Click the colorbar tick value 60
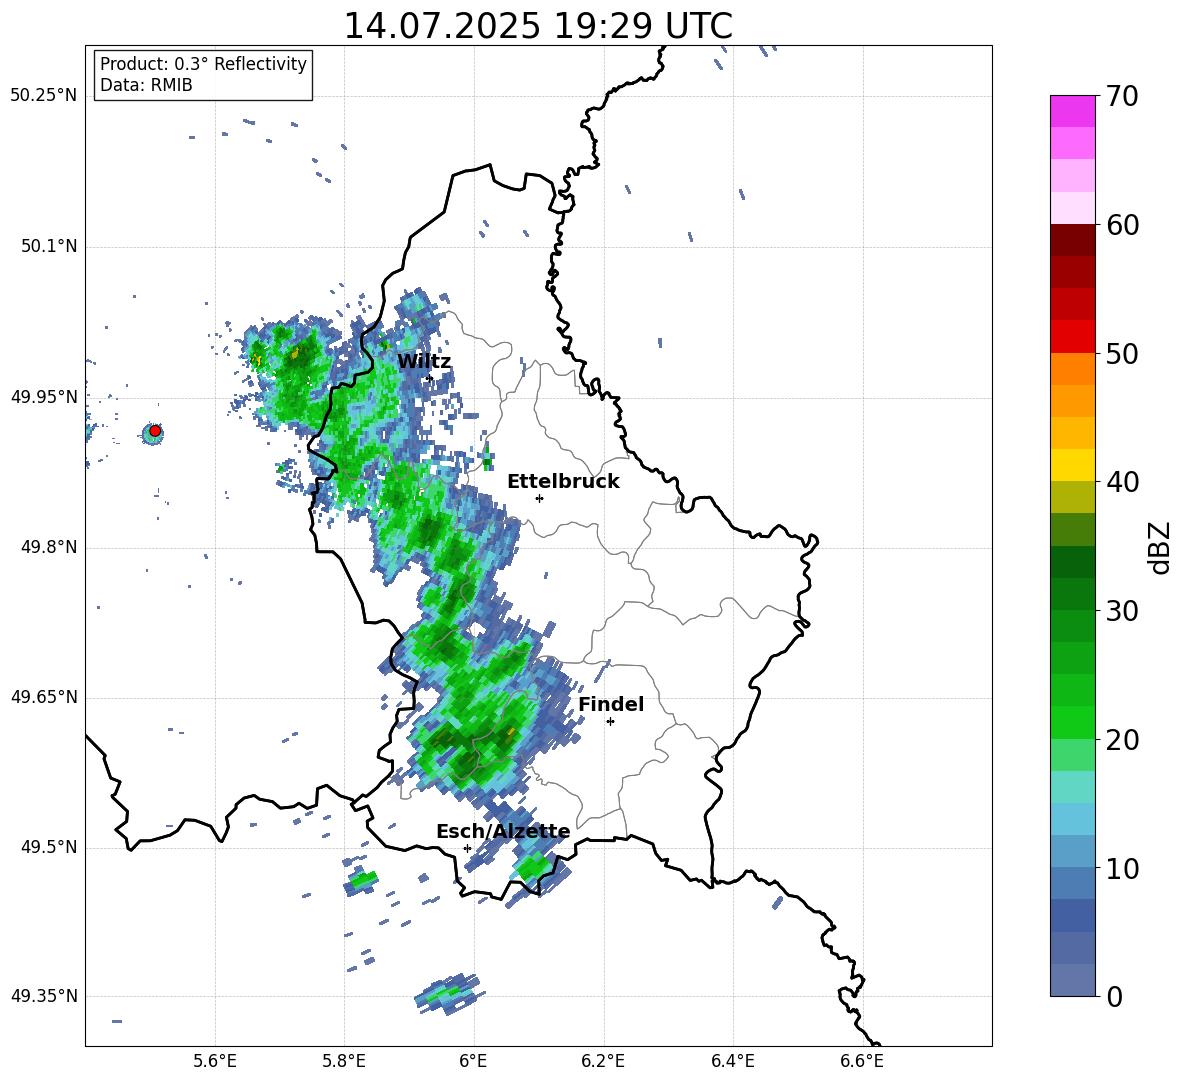Viewport: 1184px width, 1081px height. 1122,225
